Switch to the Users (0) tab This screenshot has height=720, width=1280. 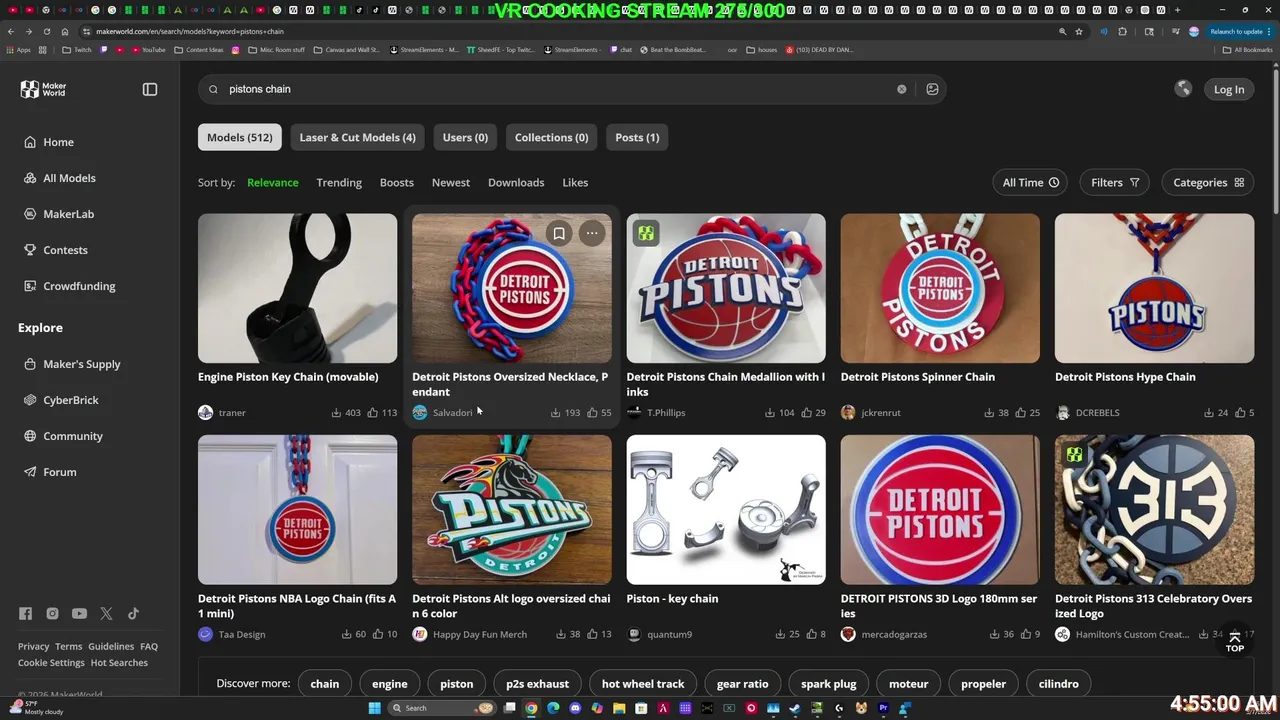click(x=465, y=137)
